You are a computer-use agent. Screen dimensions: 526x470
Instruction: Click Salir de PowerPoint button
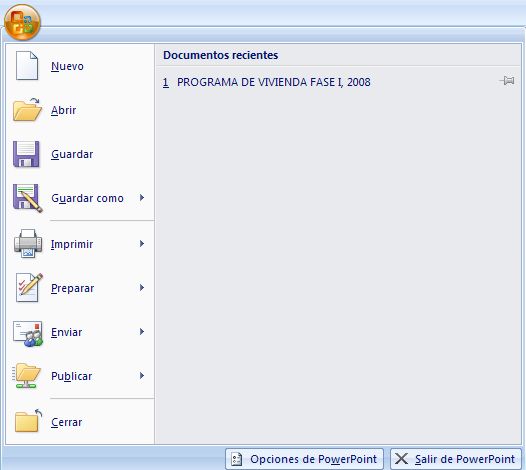click(456, 459)
